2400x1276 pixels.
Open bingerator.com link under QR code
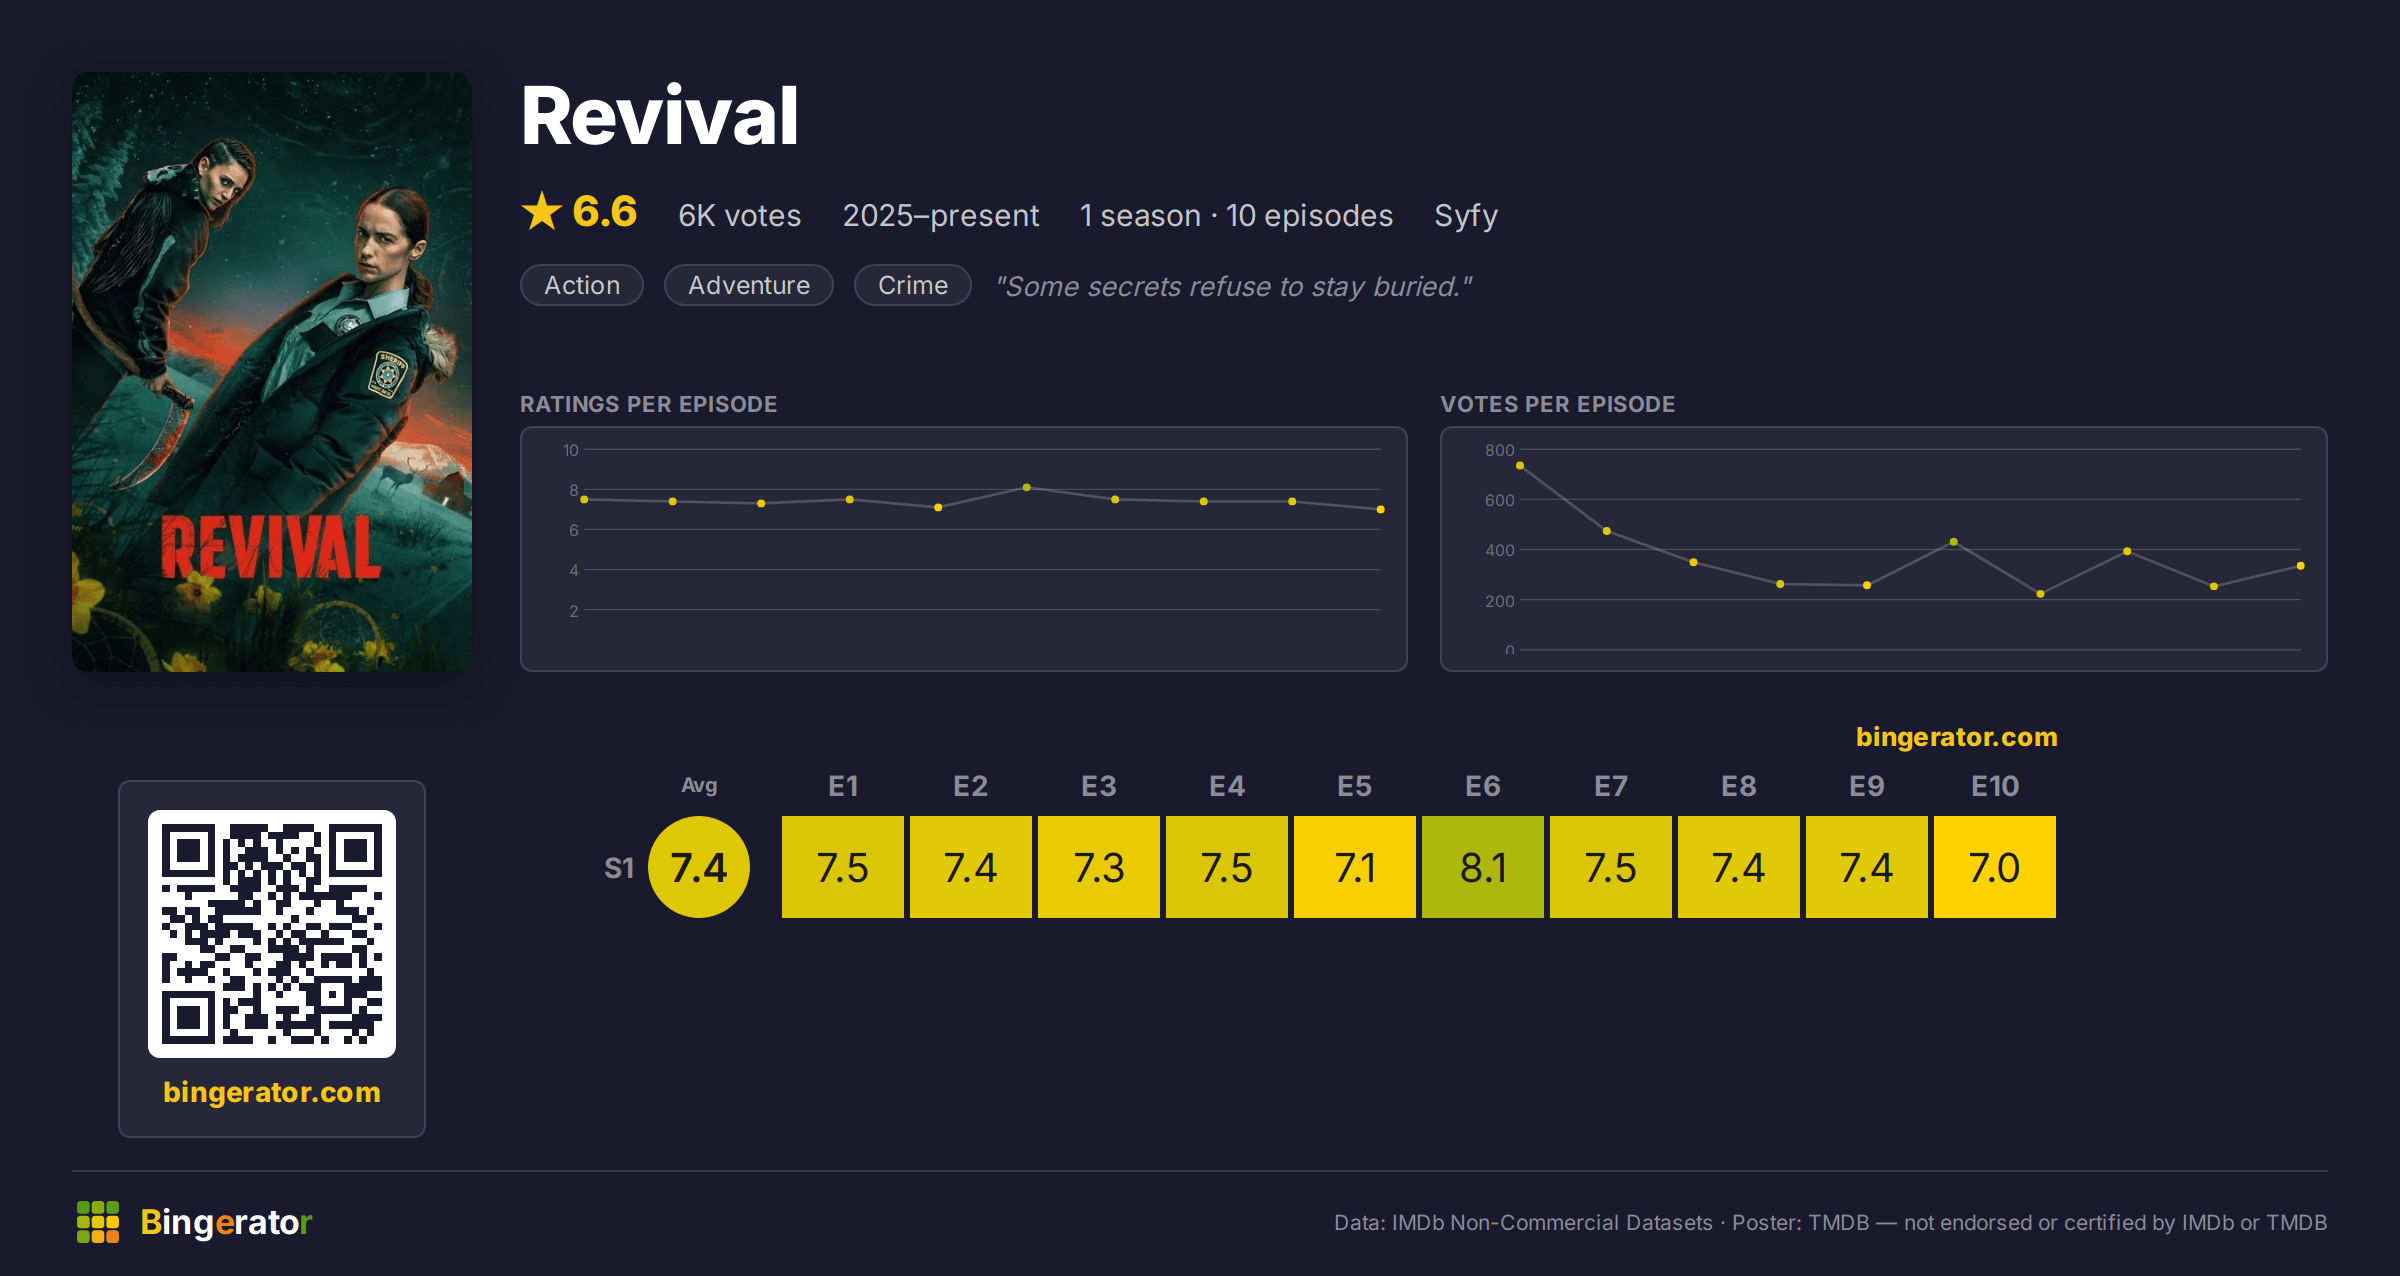(272, 1092)
